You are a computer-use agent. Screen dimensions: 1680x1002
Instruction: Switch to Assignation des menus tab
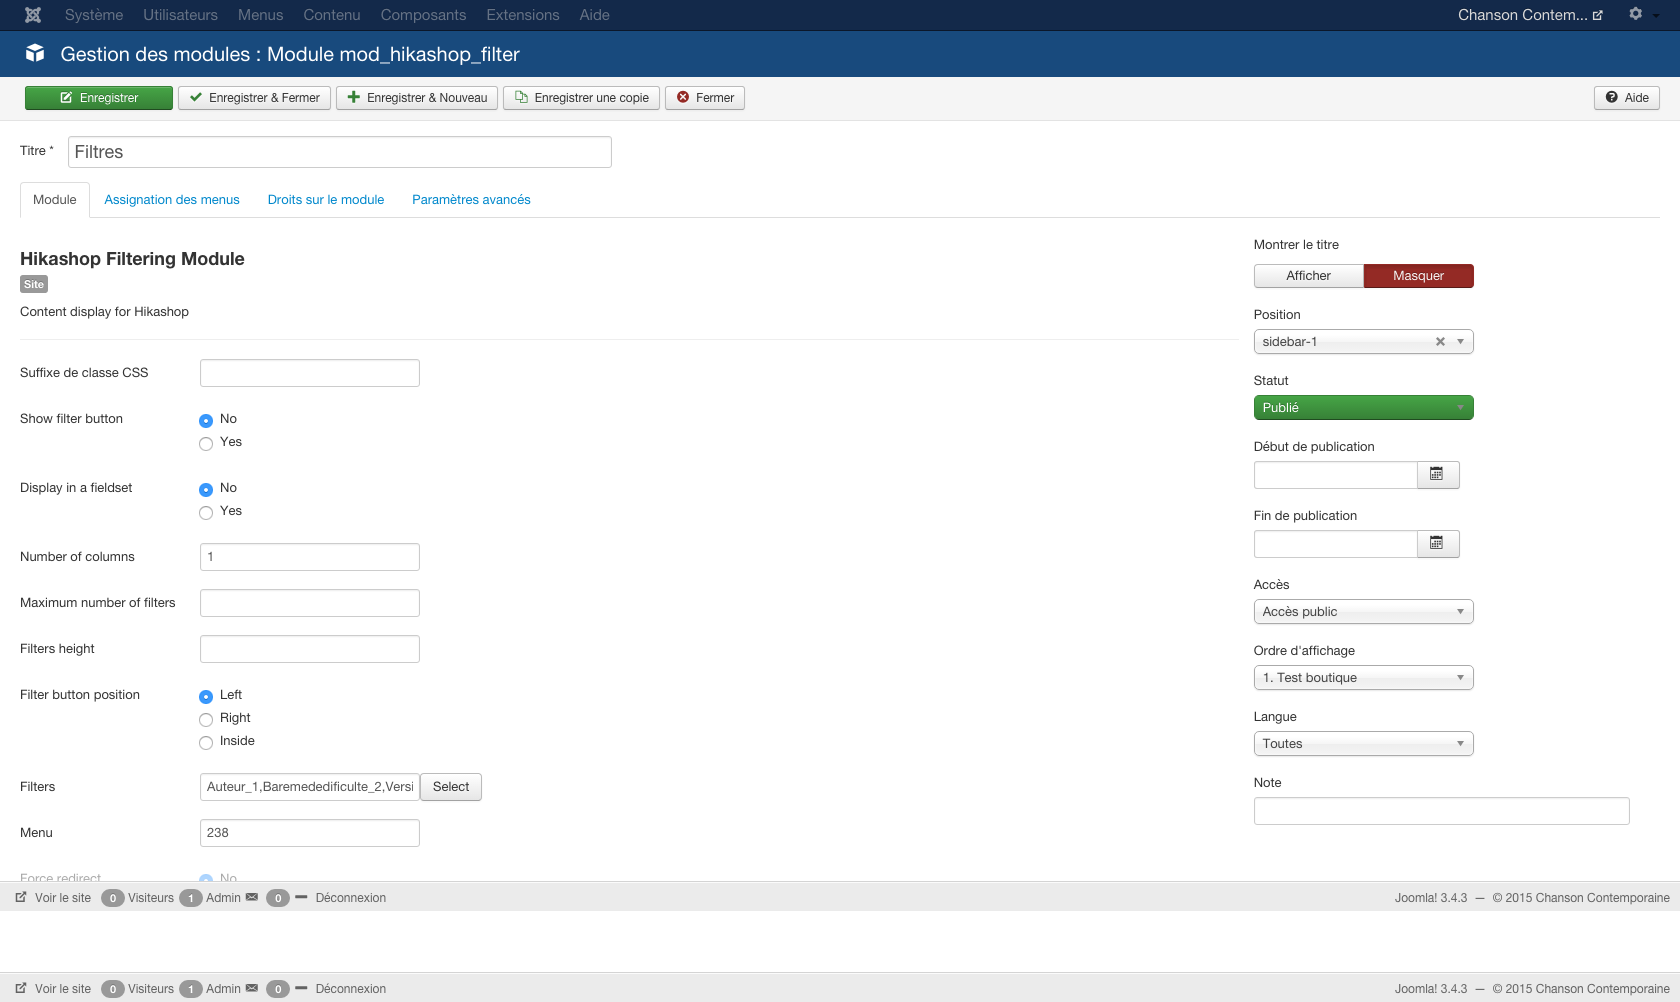coord(172,200)
